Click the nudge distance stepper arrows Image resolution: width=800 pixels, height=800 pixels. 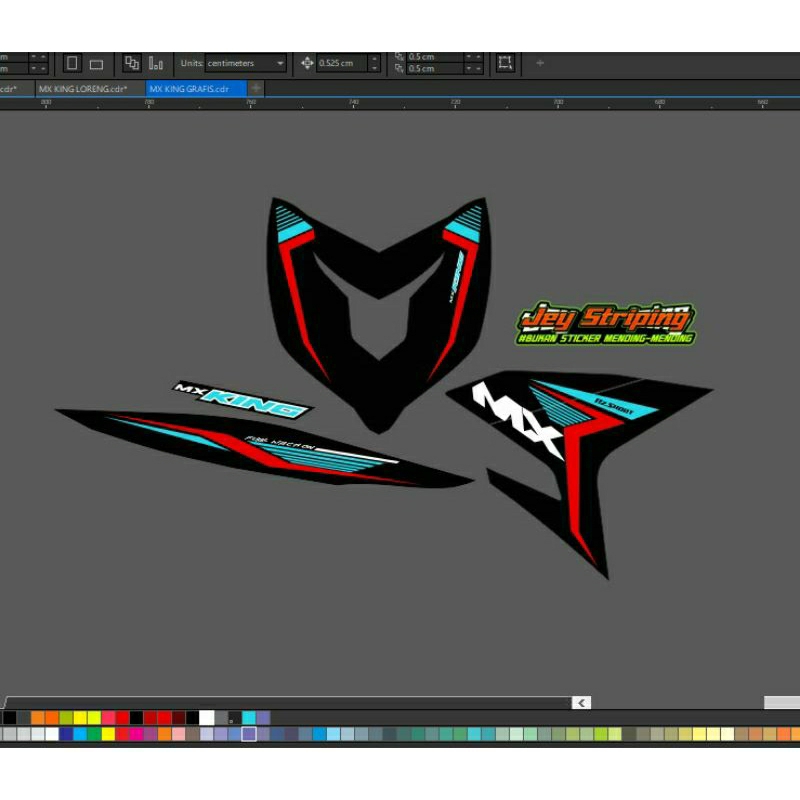point(374,63)
